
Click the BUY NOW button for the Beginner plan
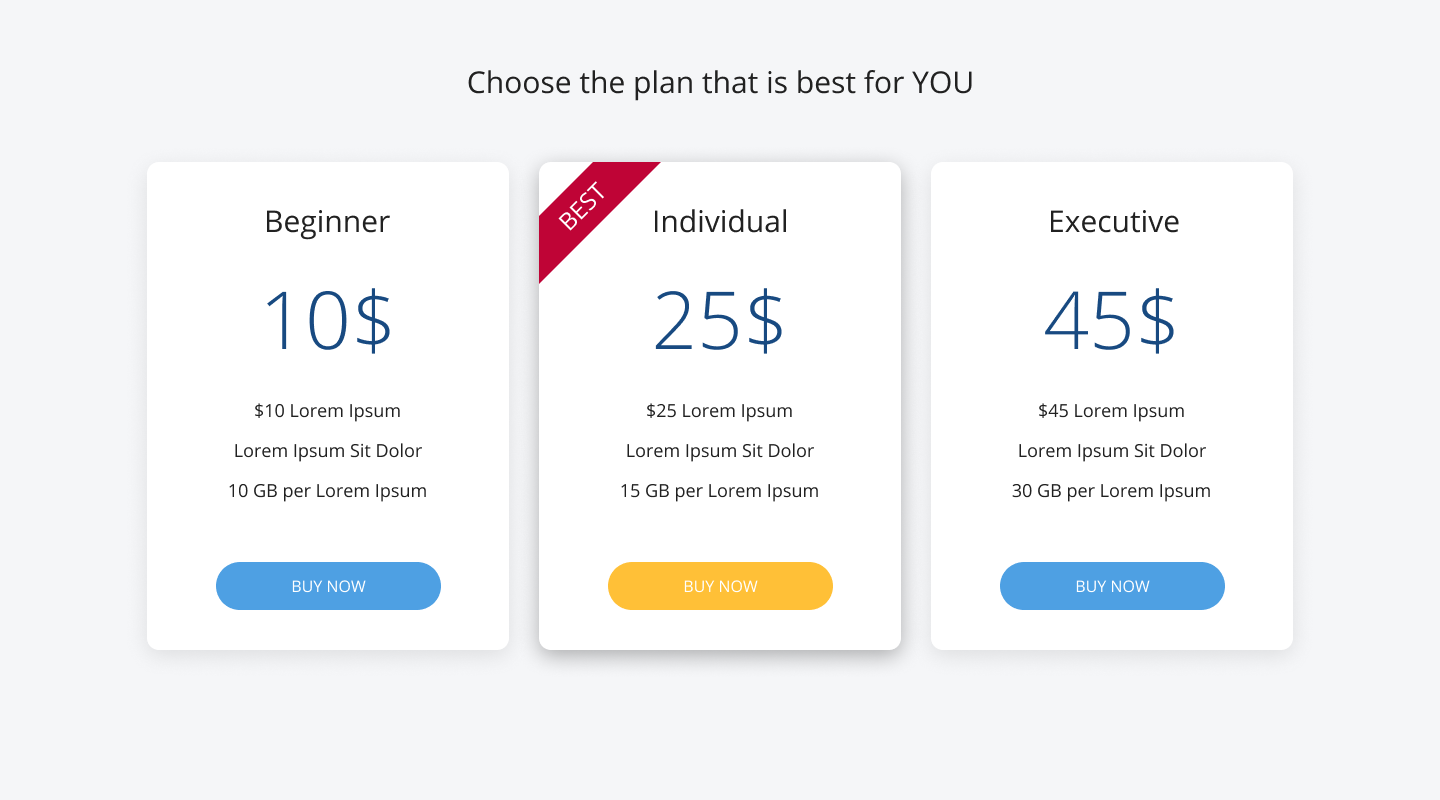tap(328, 586)
